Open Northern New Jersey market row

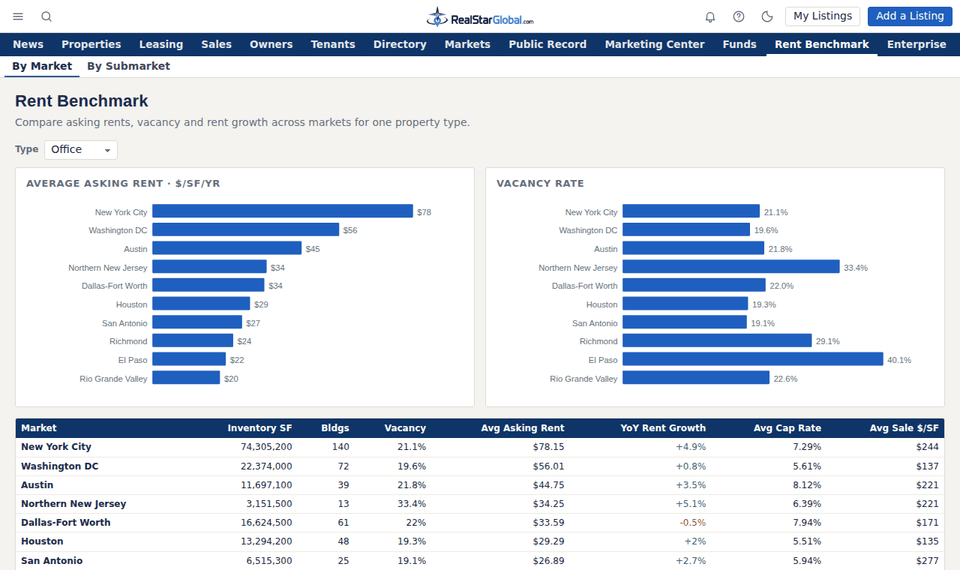pos(480,504)
